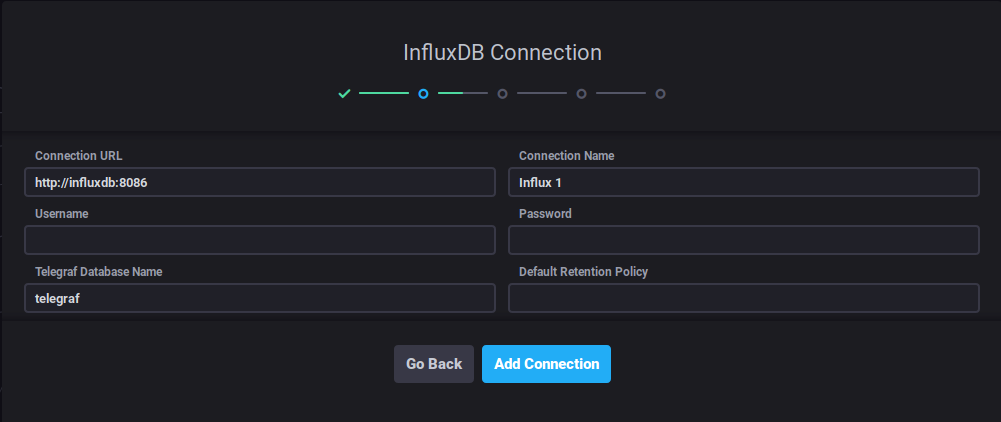Edit the Telegraf Database Name field
The height and width of the screenshot is (422, 1001).
pyautogui.click(x=260, y=298)
